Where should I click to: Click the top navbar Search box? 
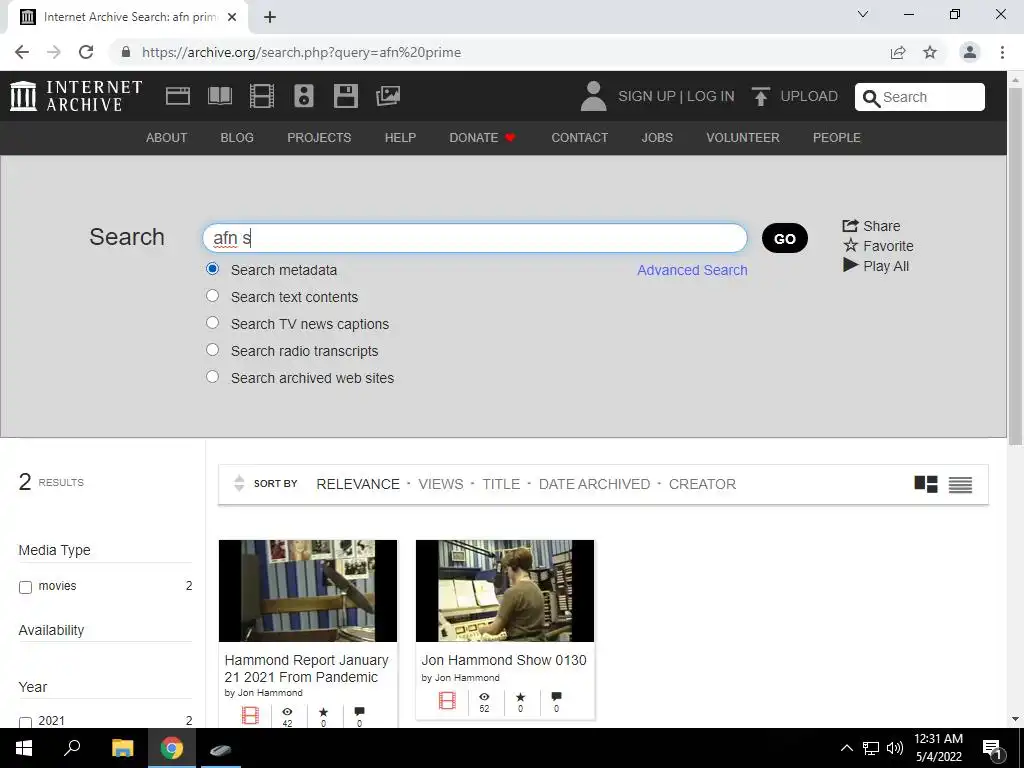coord(920,97)
